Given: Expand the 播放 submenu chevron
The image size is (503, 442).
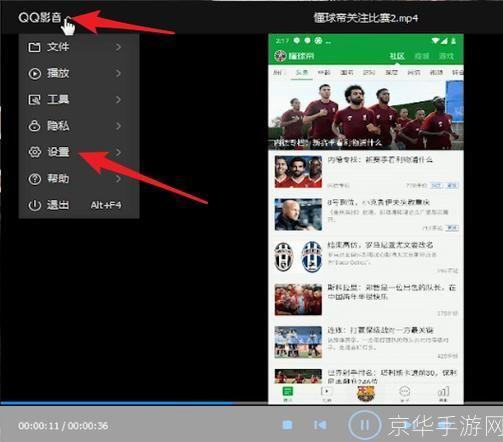Looking at the screenshot, I should [118, 73].
